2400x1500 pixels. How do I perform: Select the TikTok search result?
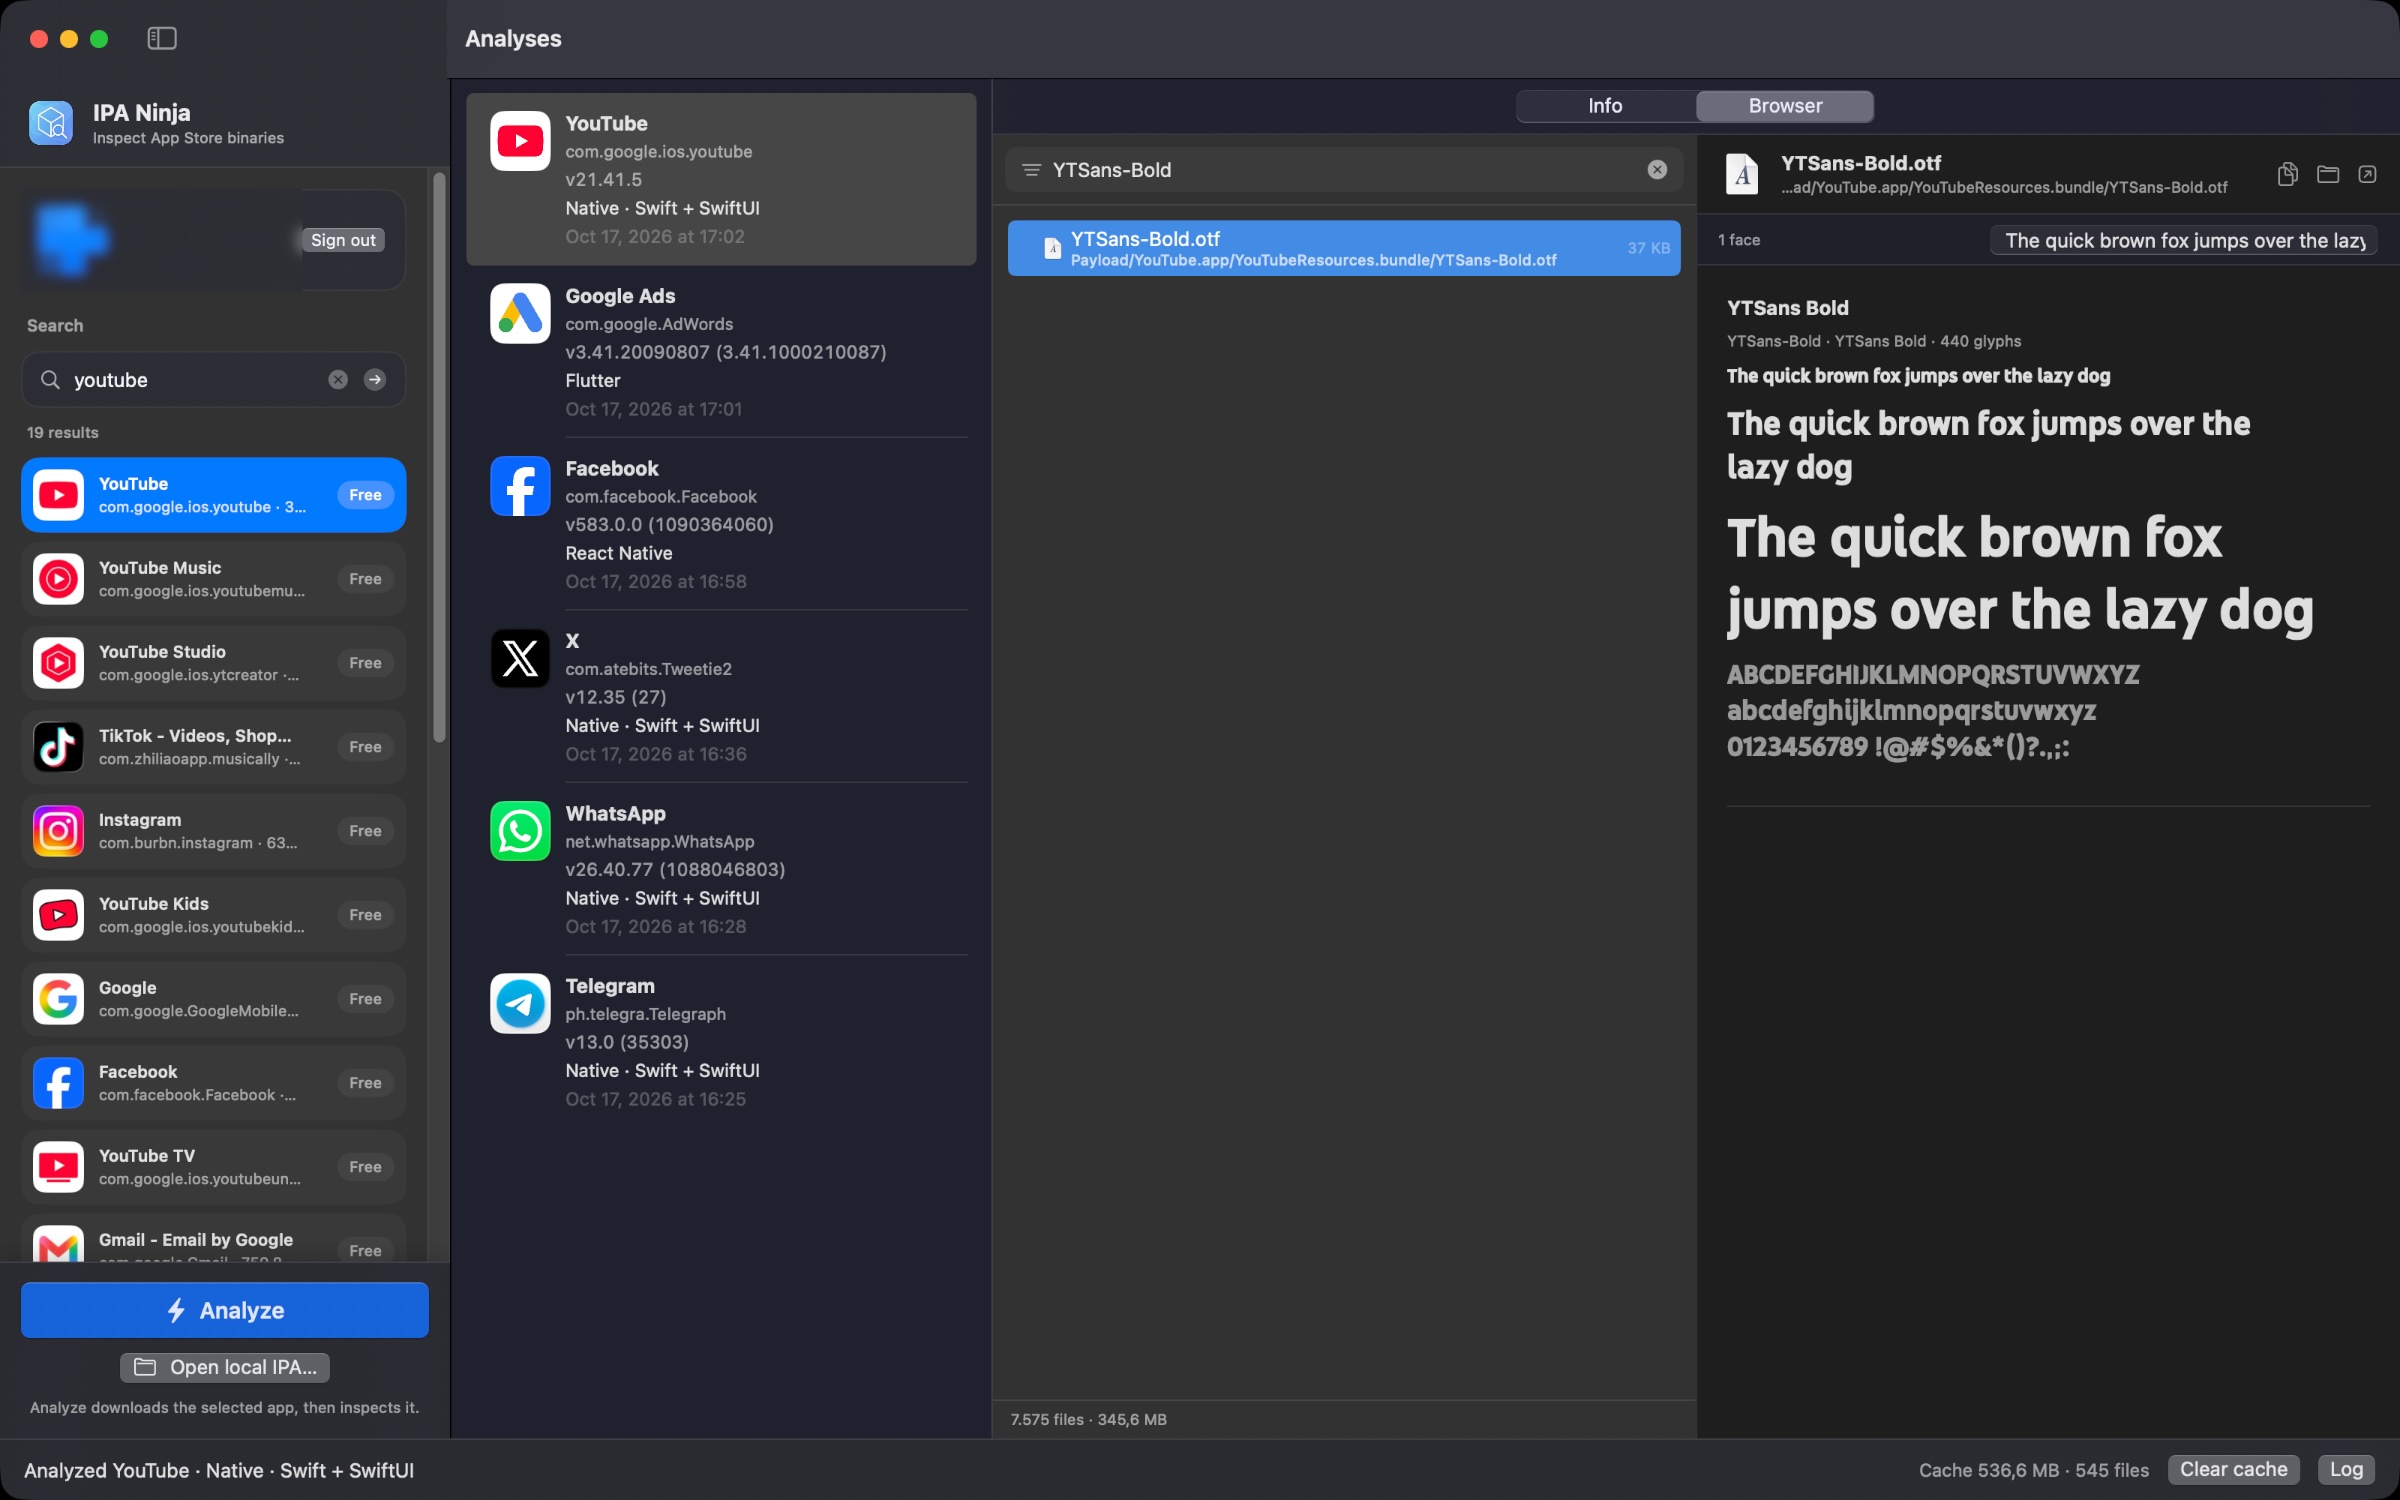click(213, 747)
